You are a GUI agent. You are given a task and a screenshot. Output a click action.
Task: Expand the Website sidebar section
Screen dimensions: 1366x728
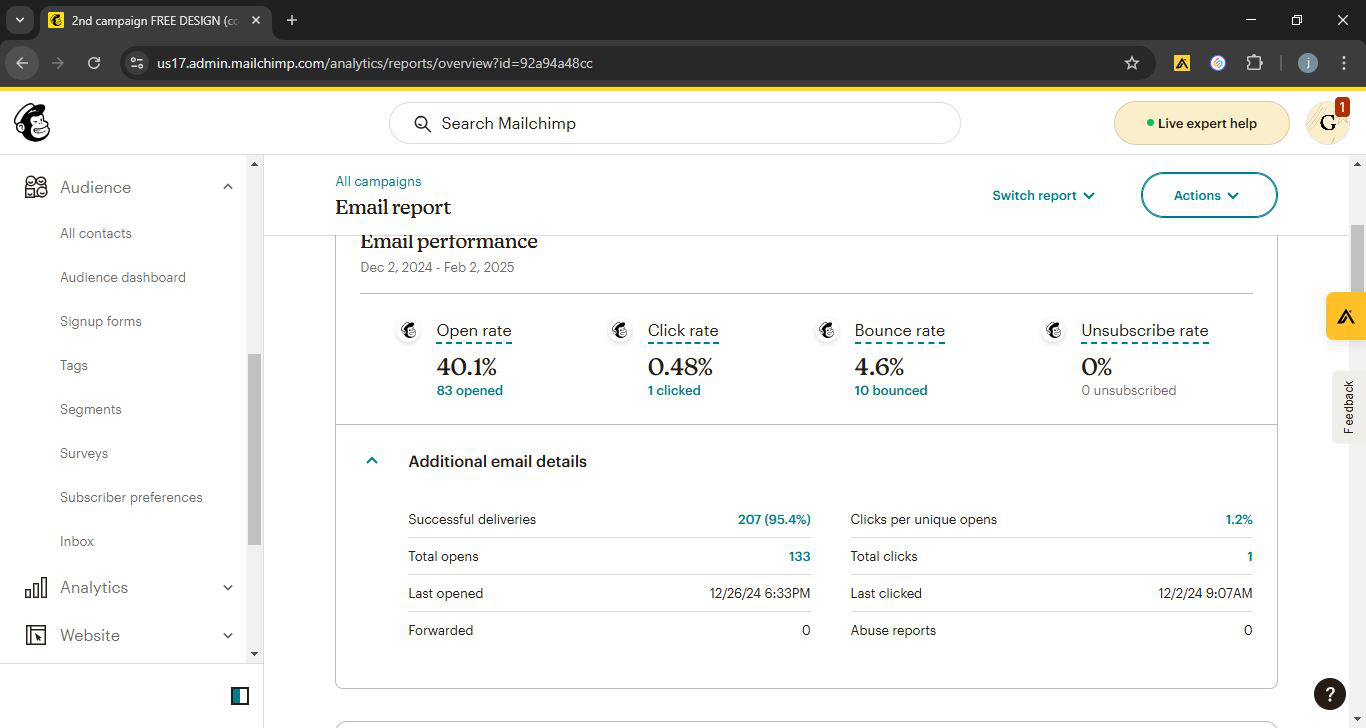(x=227, y=636)
